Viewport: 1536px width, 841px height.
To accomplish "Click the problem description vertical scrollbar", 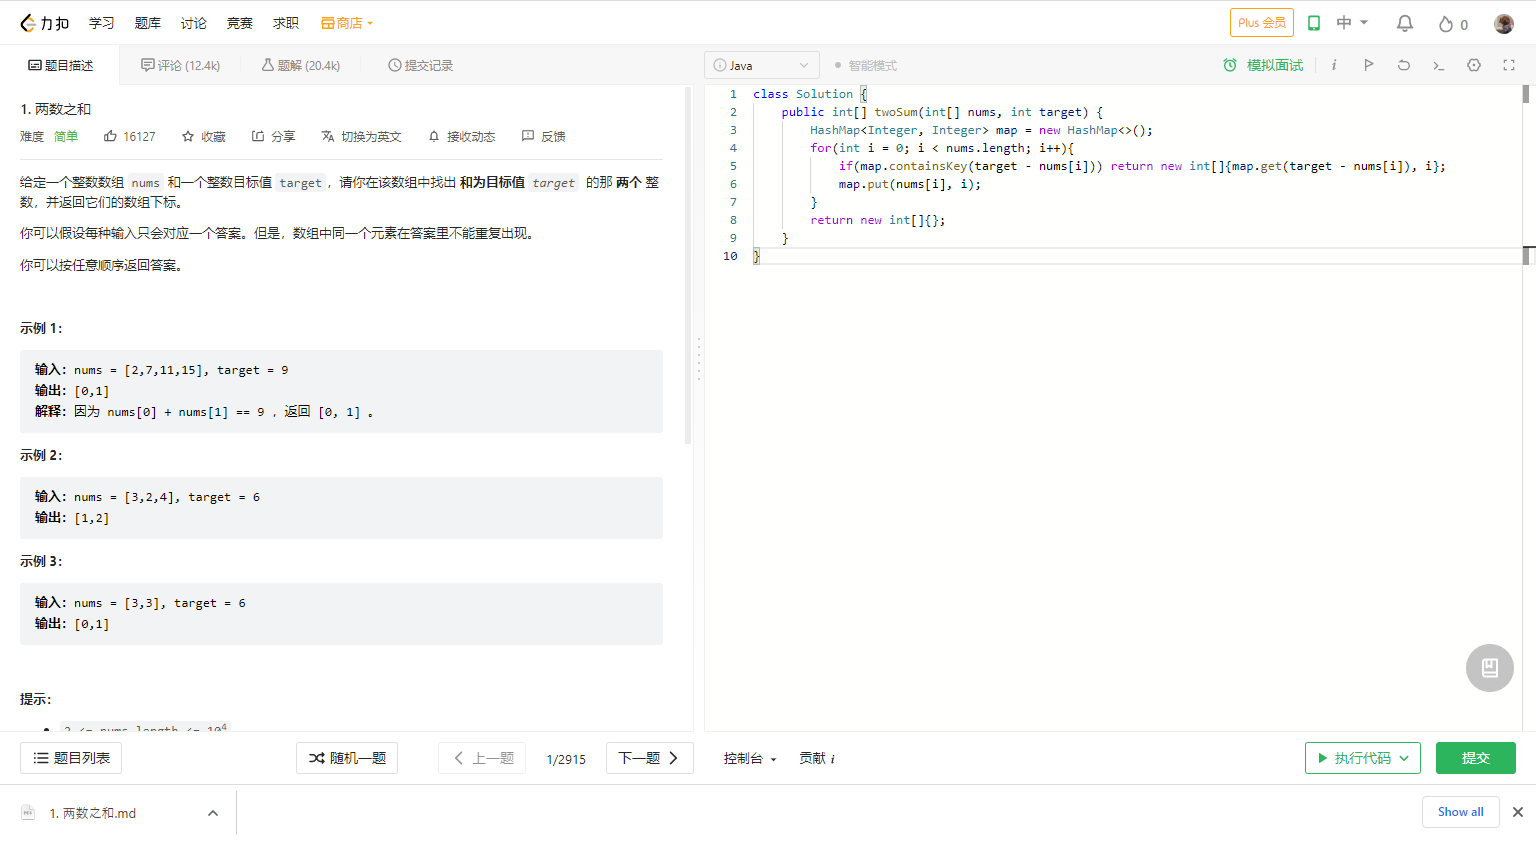I will 688,265.
